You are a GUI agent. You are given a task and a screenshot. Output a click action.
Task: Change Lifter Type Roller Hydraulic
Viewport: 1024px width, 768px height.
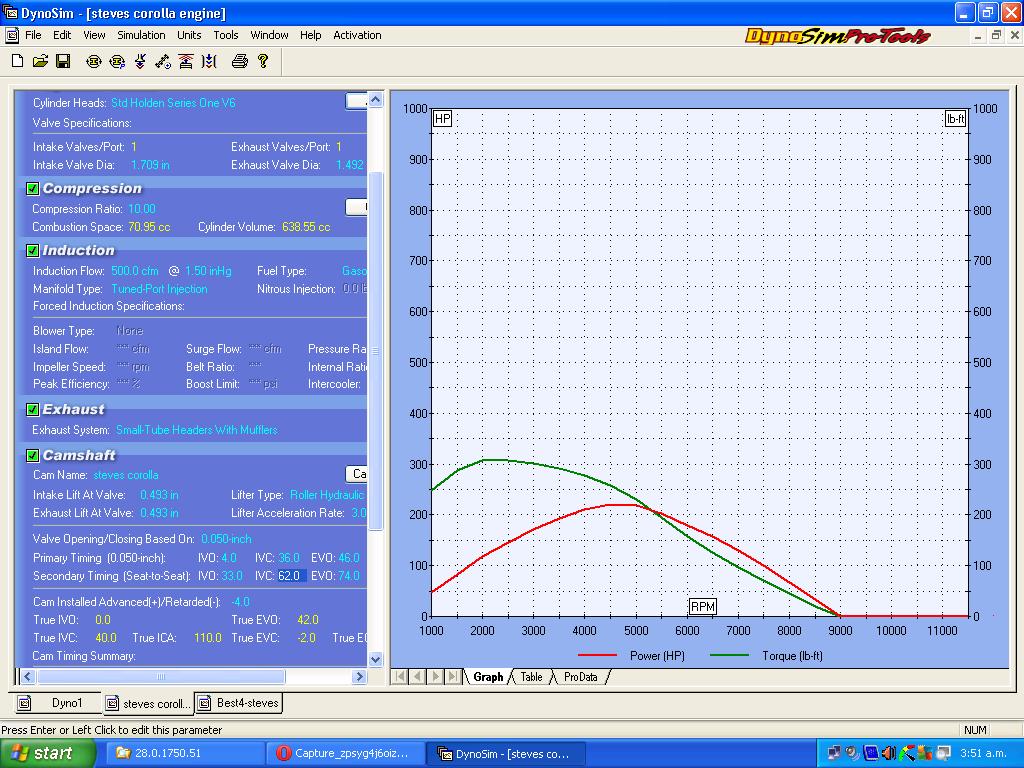327,495
